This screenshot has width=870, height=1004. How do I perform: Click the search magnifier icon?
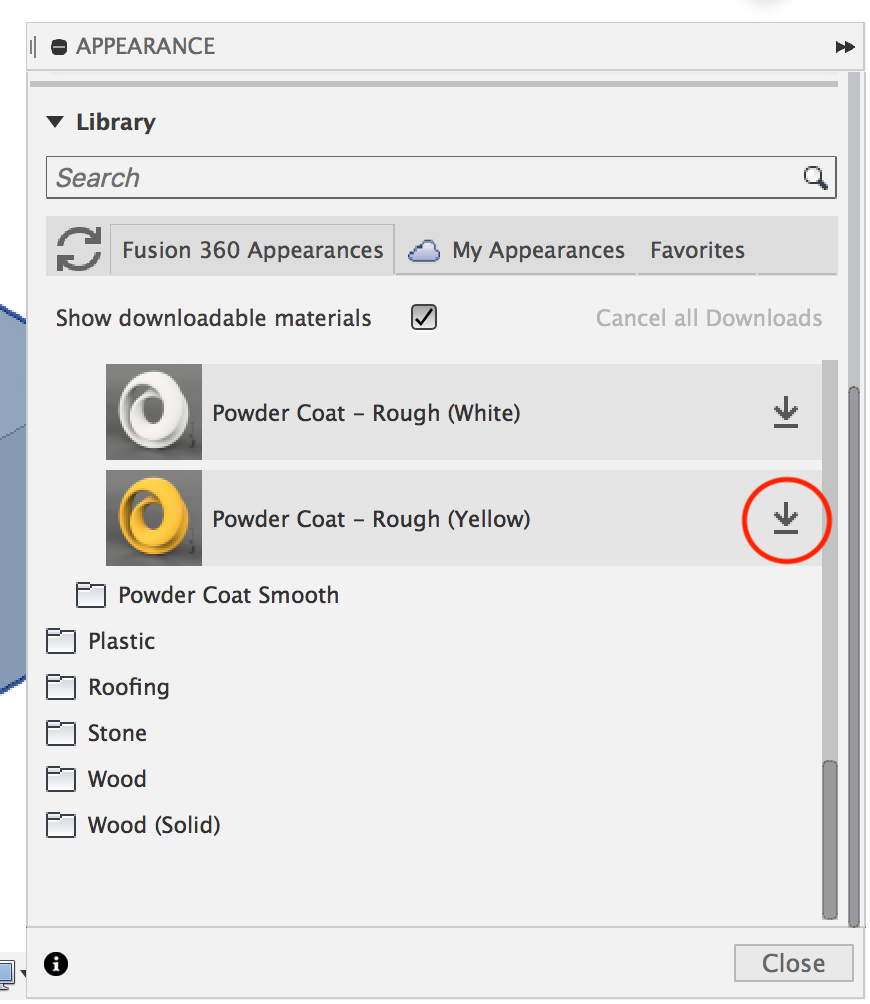815,177
